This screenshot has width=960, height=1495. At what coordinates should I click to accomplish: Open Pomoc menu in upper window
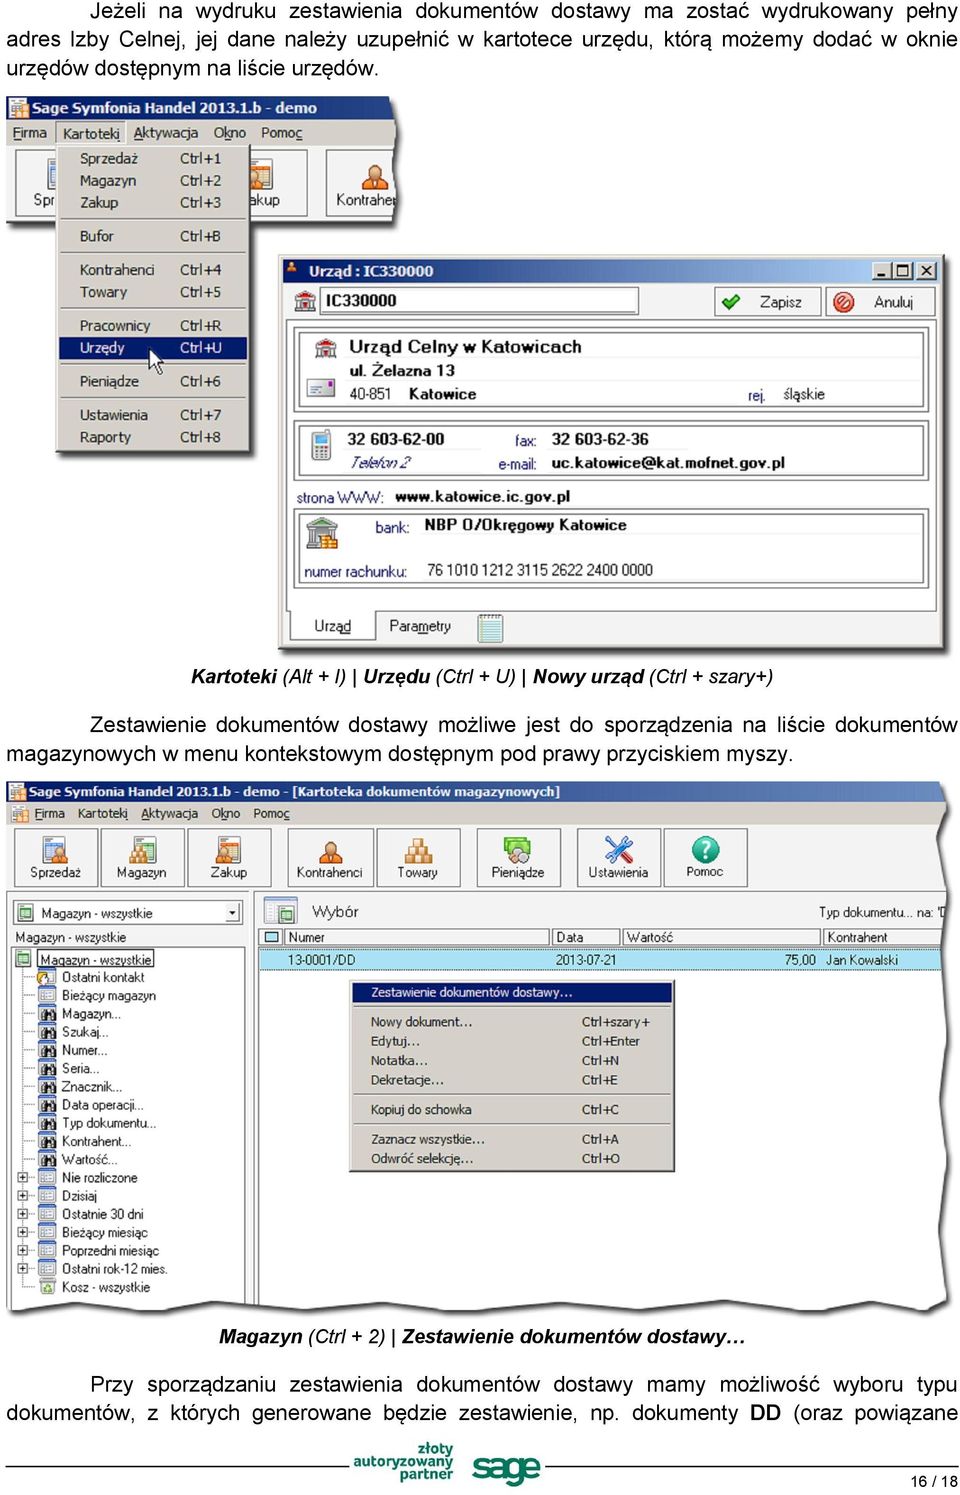[282, 133]
